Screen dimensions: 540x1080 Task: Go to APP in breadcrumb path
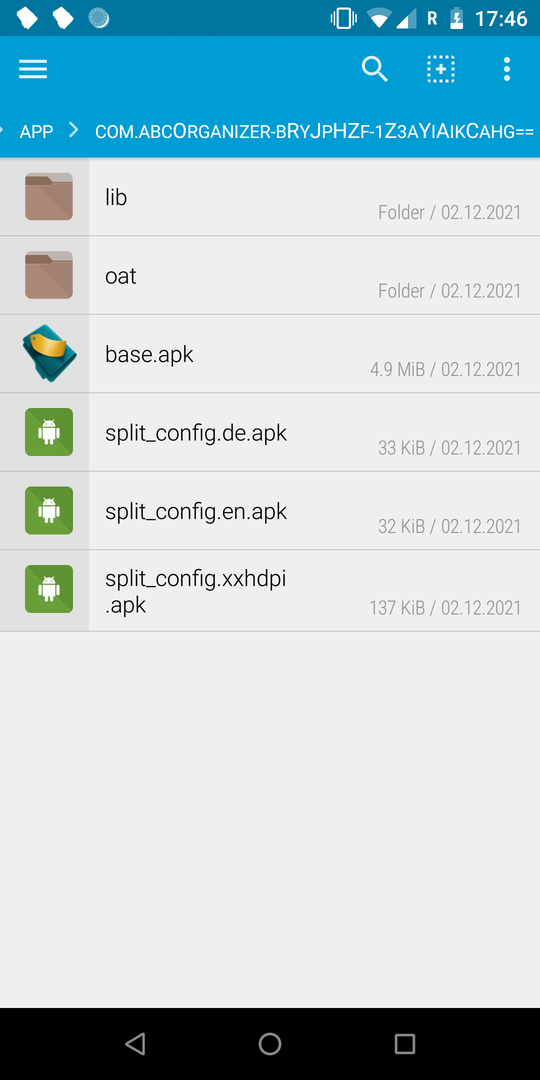[x=37, y=132]
